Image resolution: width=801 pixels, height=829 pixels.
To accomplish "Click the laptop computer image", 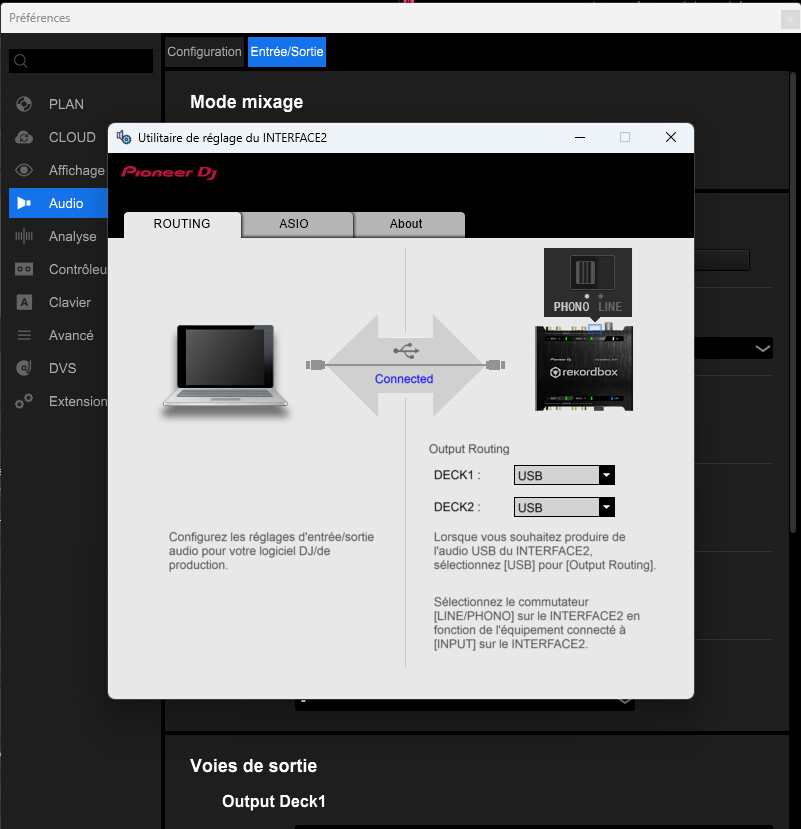I will [x=225, y=368].
